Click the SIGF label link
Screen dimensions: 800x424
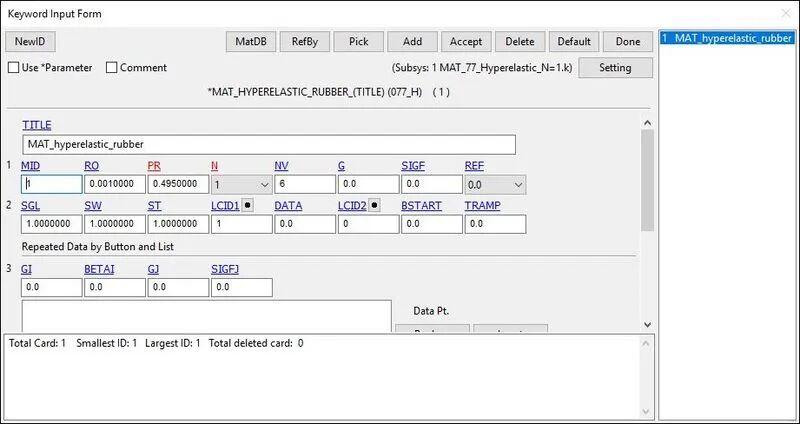pos(413,166)
